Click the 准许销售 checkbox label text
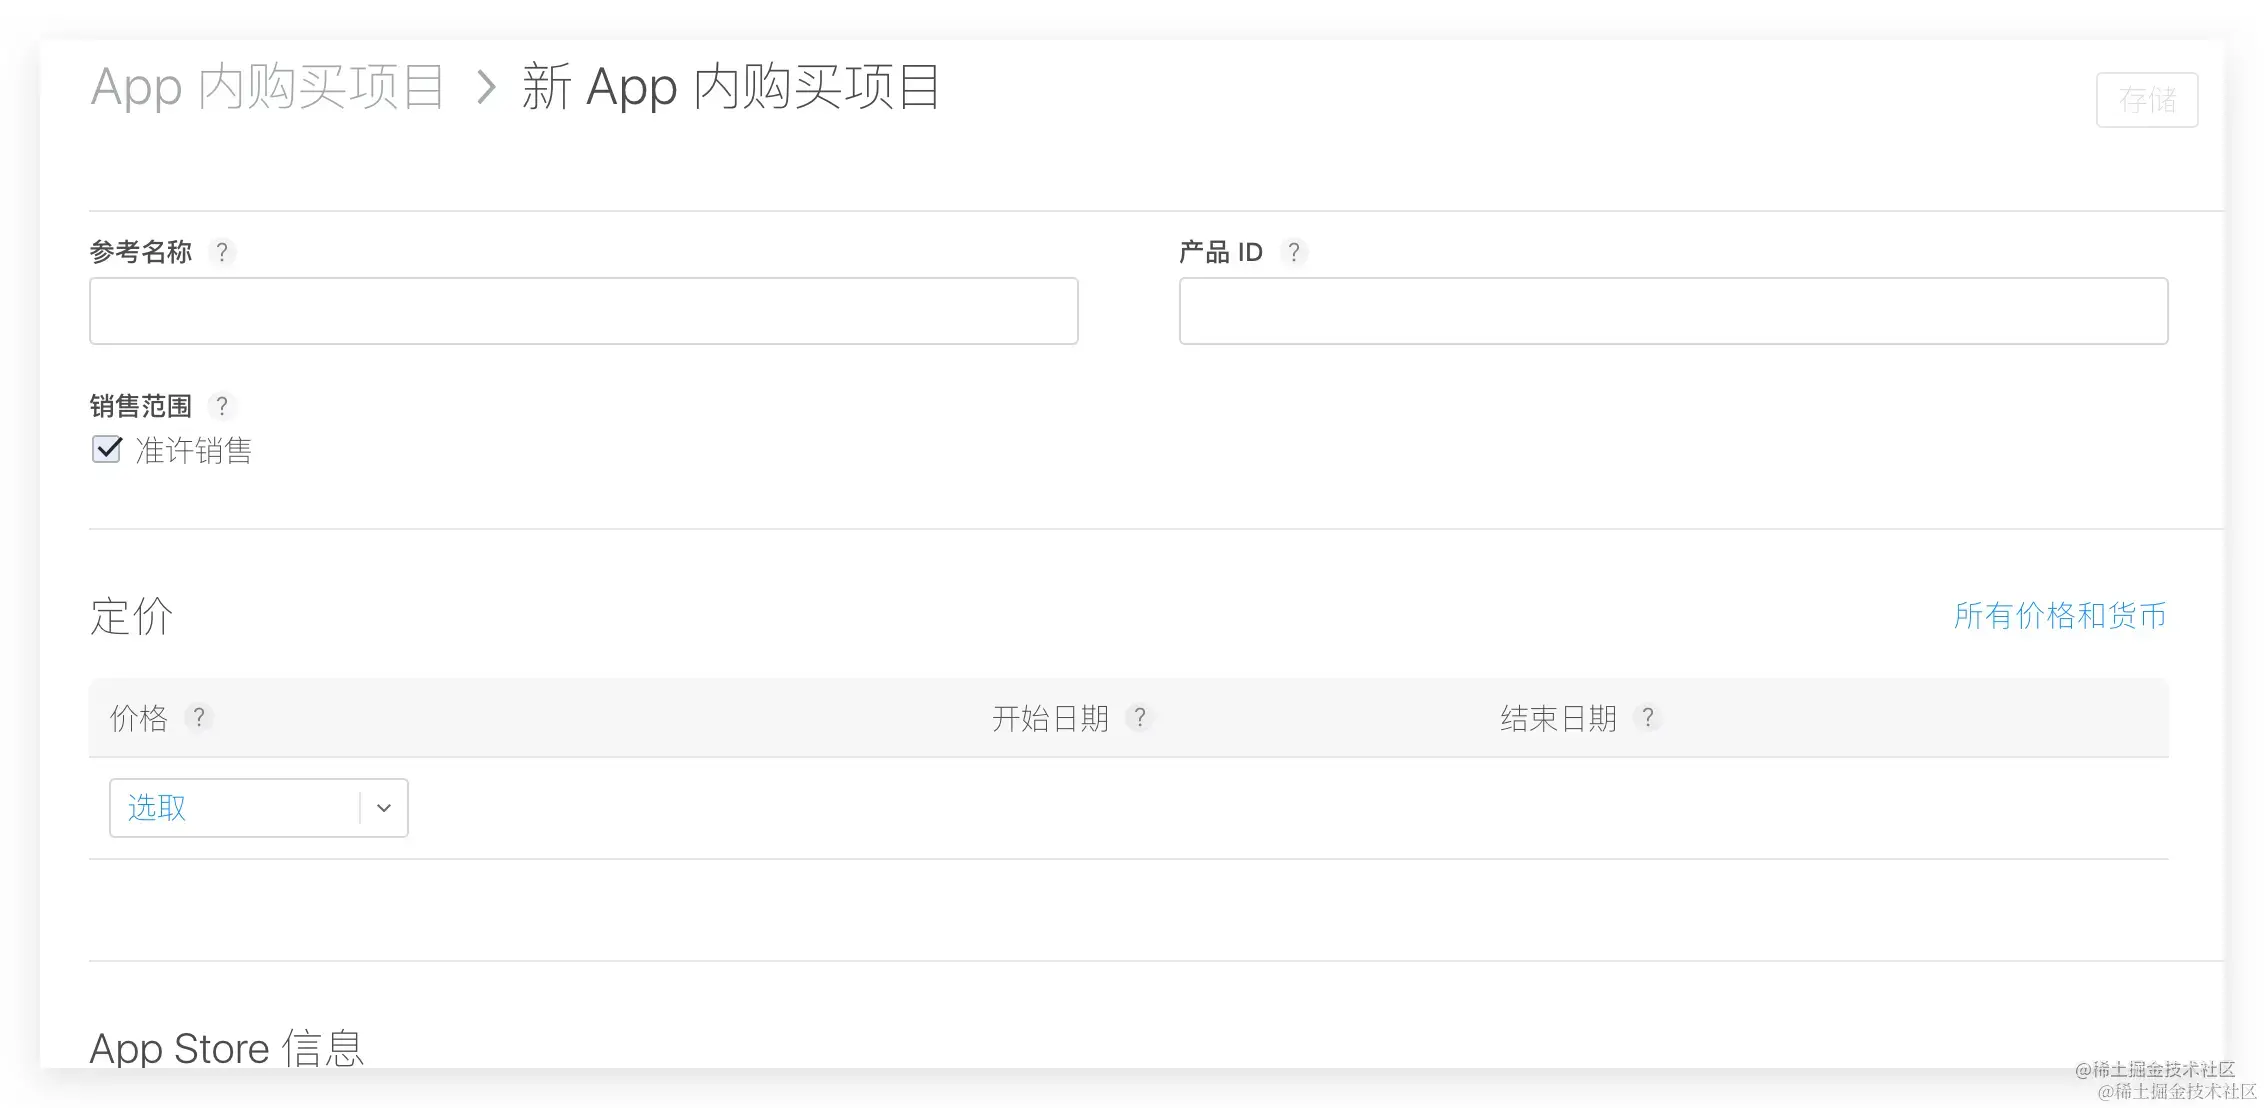 (x=194, y=451)
